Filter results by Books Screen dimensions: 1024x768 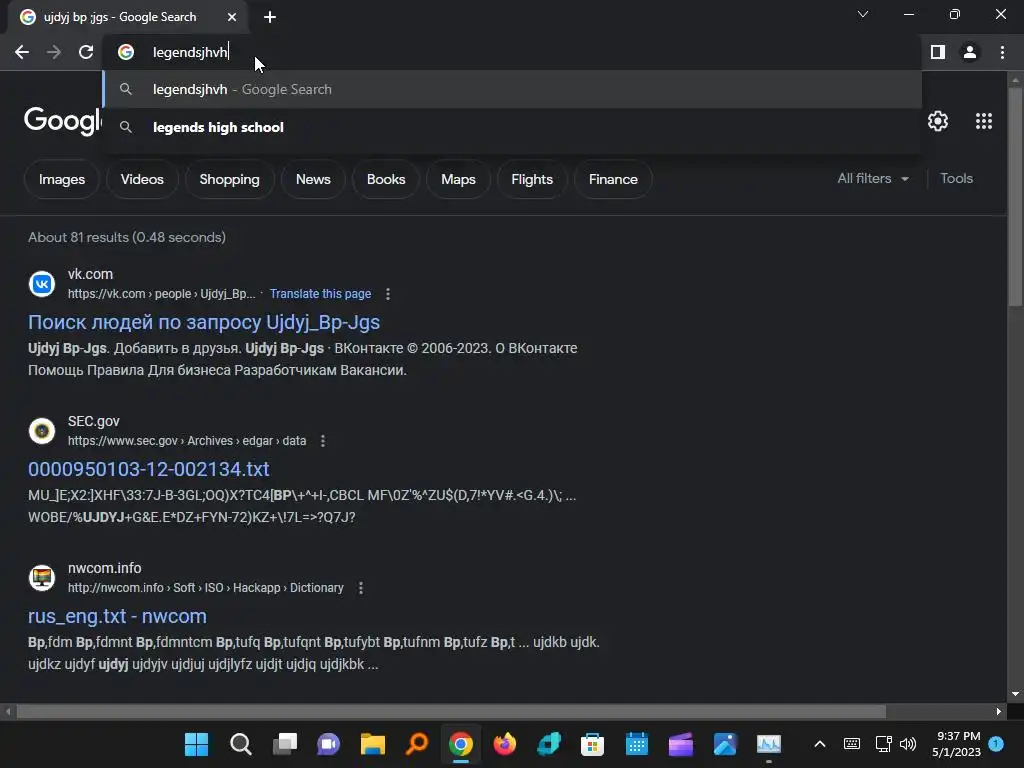point(386,179)
